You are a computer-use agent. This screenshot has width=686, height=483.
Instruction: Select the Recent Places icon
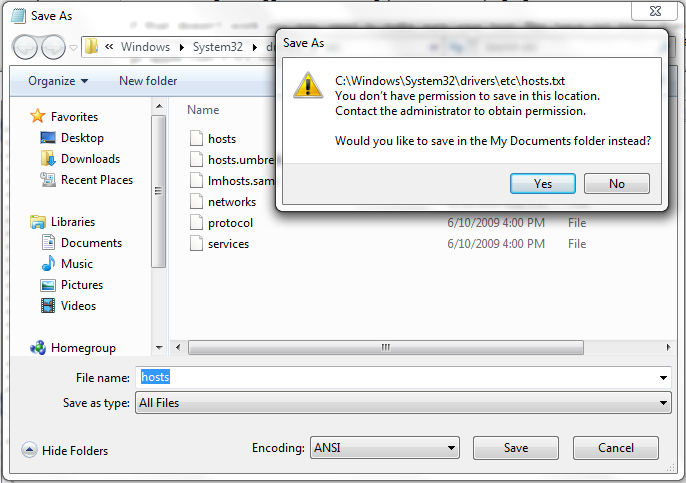pyautogui.click(x=48, y=180)
